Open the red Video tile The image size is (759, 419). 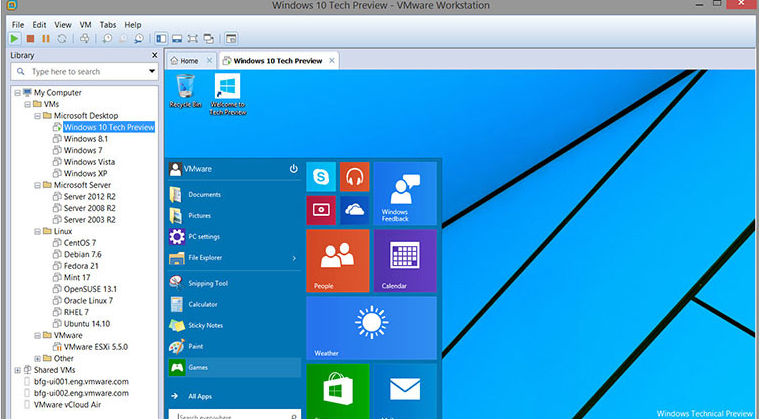point(321,210)
